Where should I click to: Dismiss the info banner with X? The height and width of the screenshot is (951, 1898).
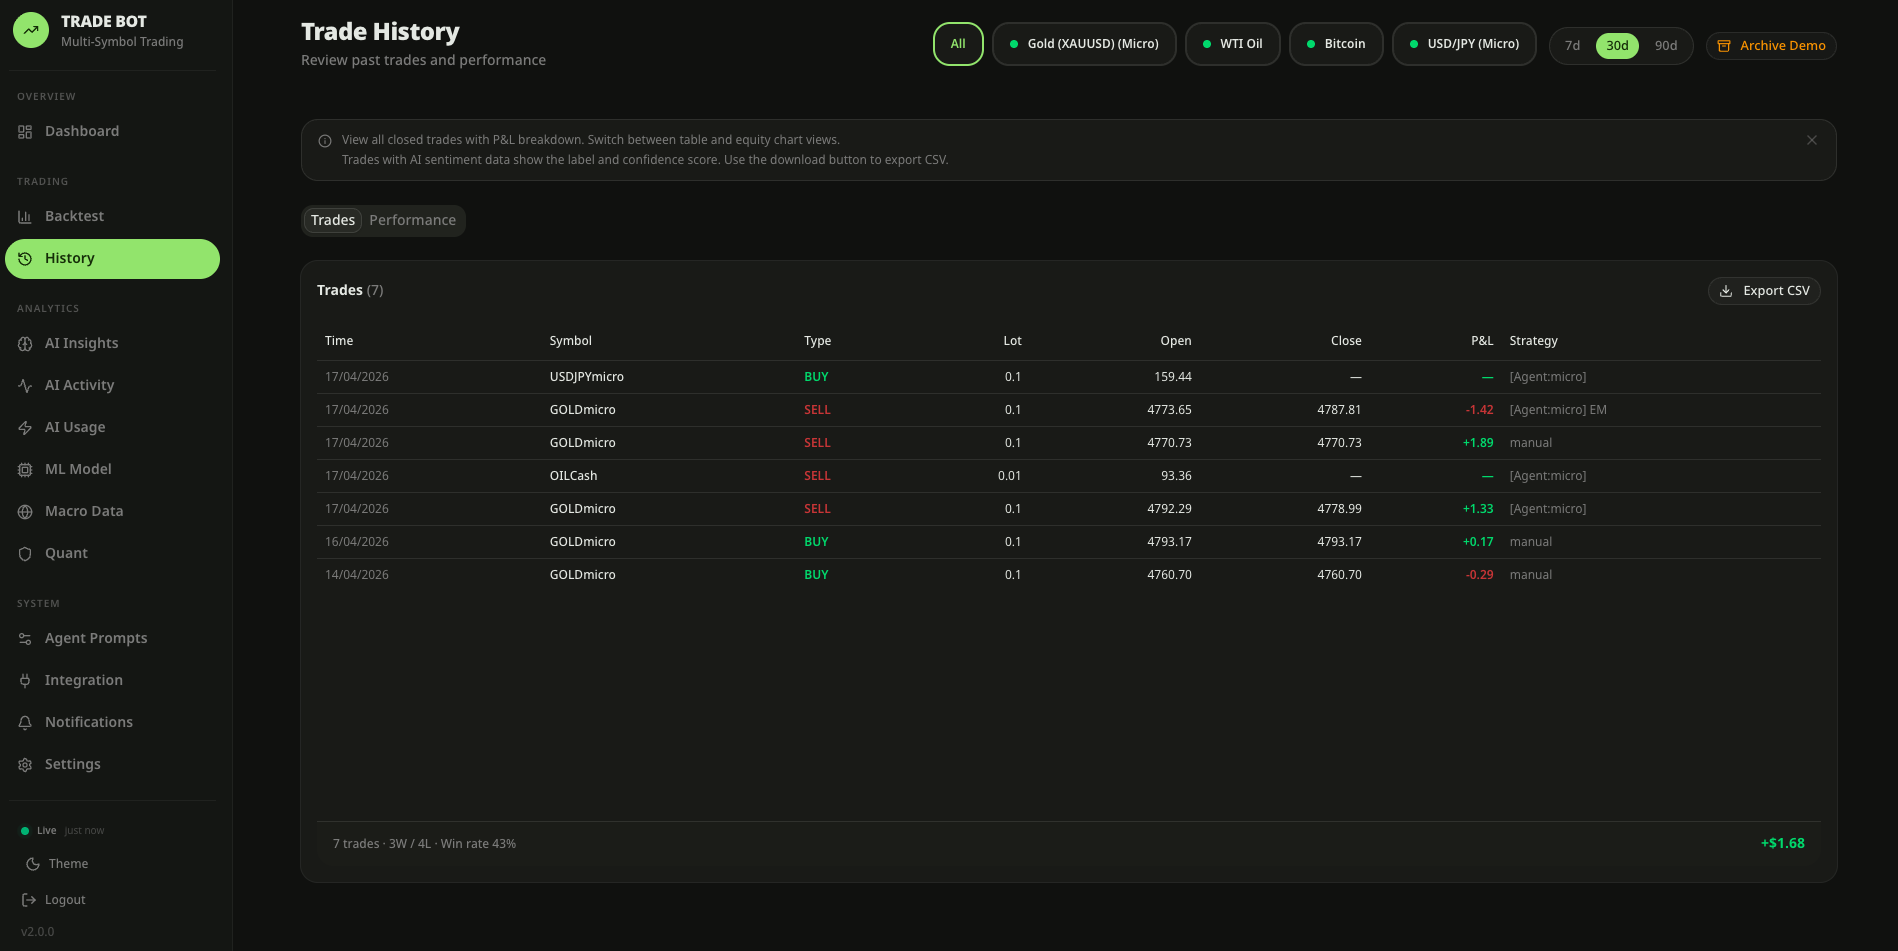pos(1812,140)
